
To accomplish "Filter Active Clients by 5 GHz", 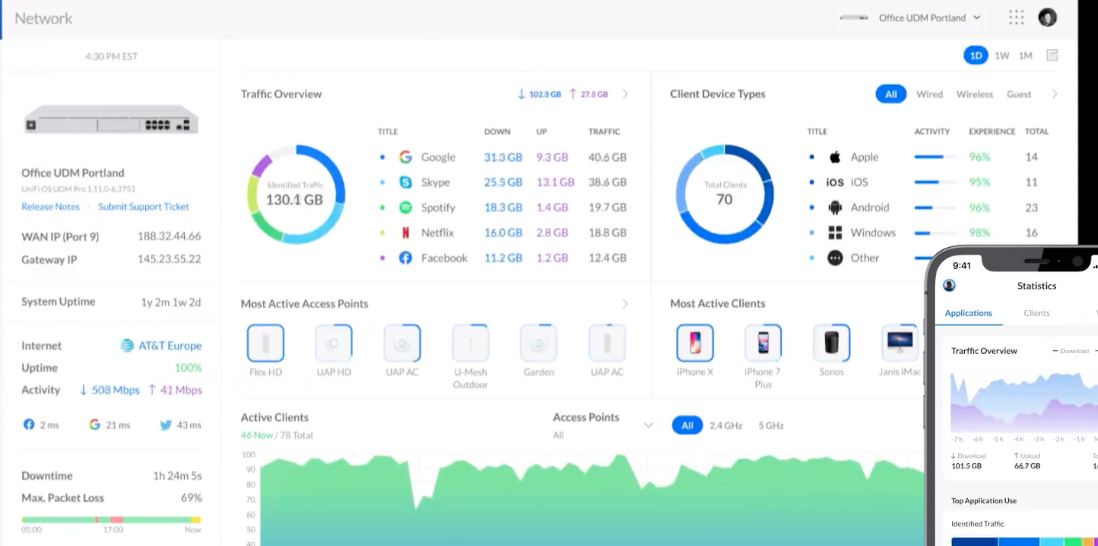I will [771, 425].
